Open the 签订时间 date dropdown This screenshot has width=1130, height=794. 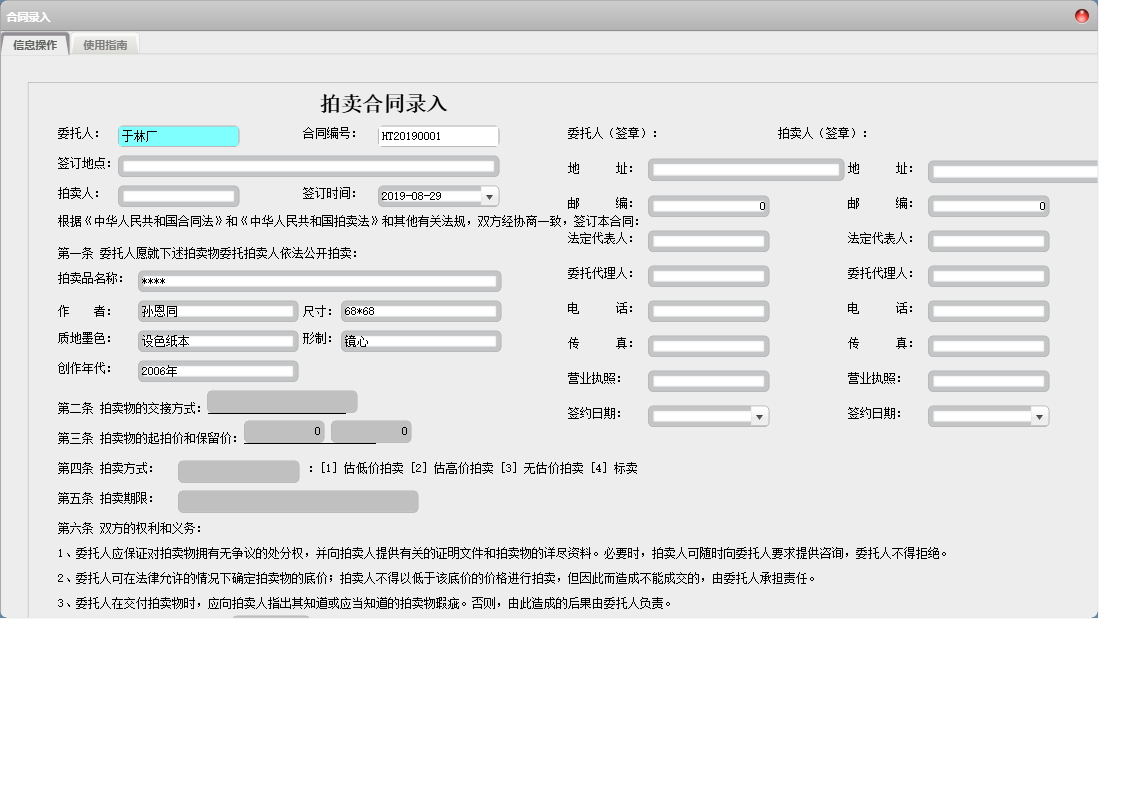click(489, 196)
